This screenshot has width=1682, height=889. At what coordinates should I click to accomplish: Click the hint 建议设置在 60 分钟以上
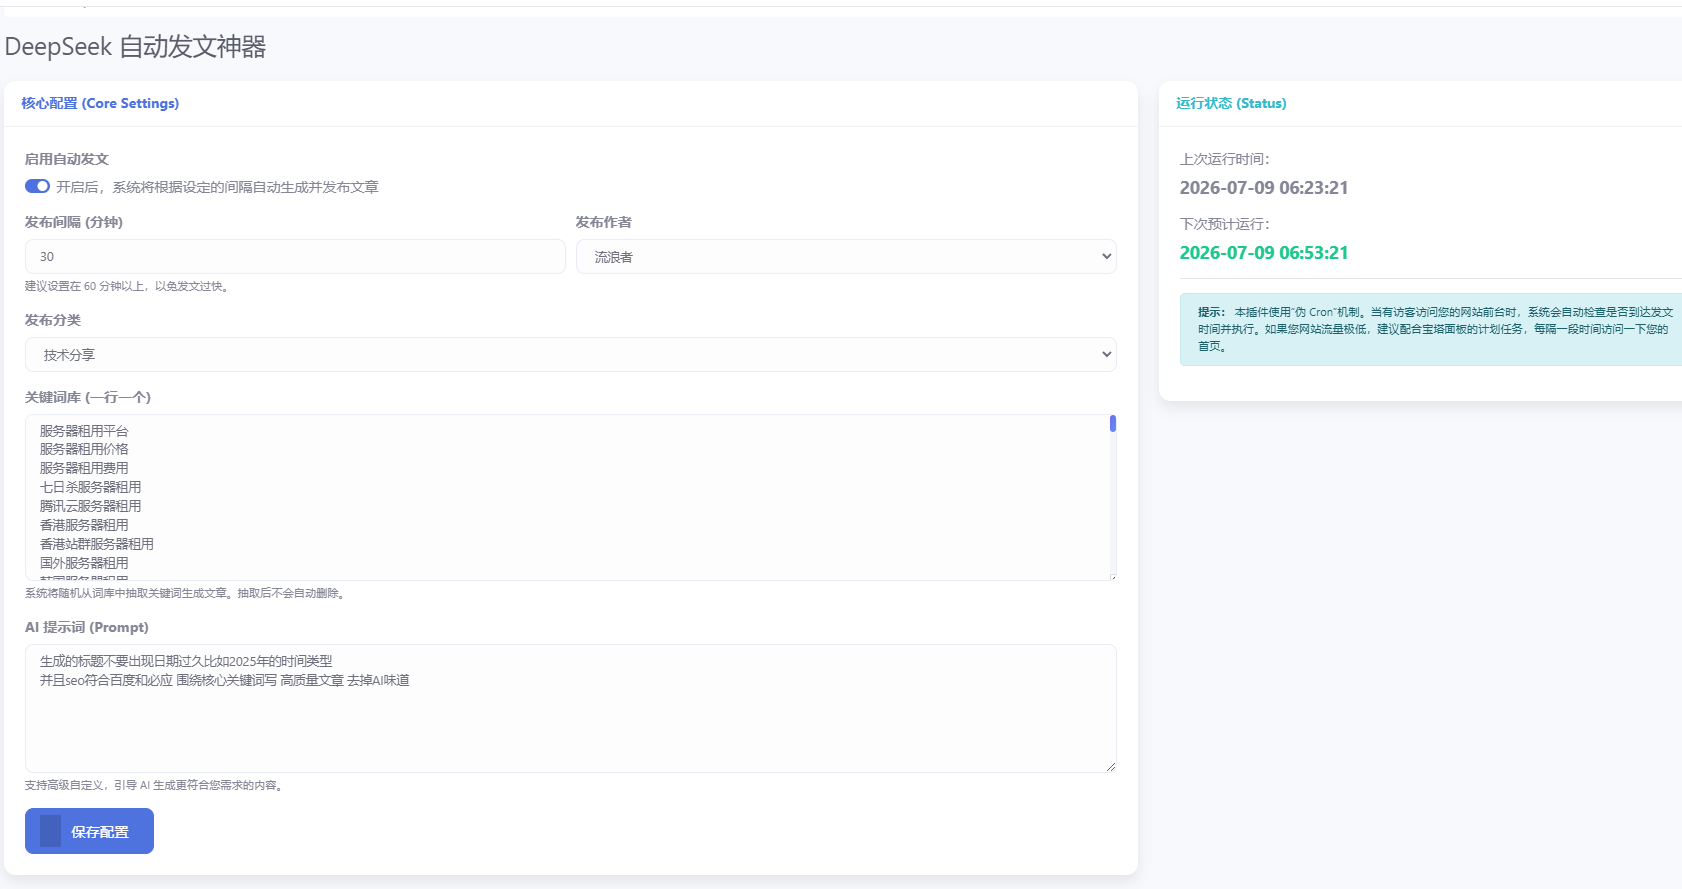click(x=129, y=286)
